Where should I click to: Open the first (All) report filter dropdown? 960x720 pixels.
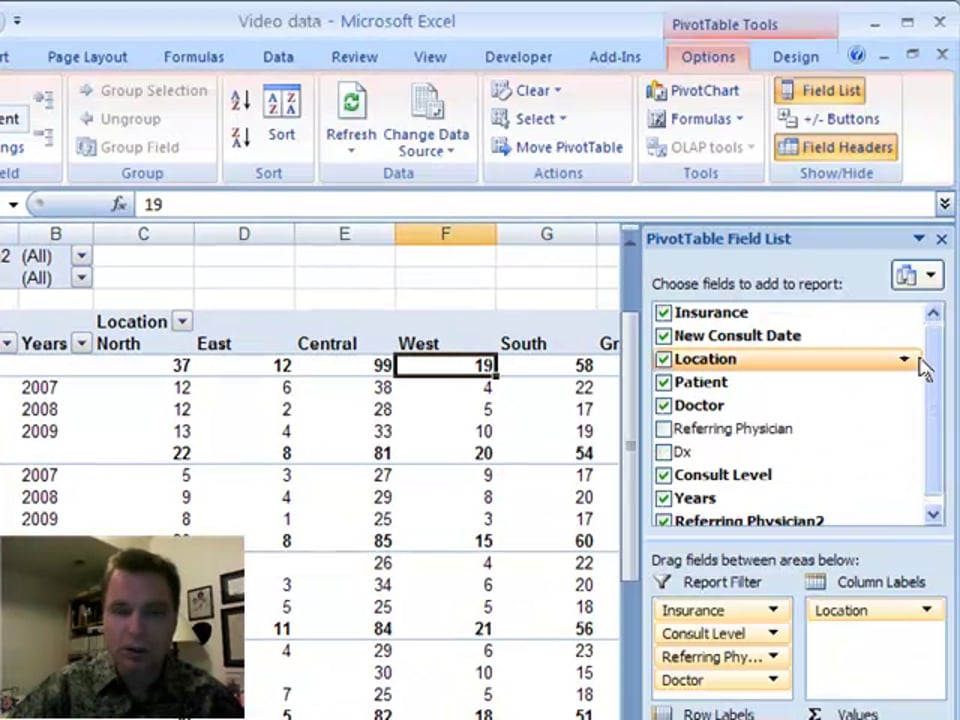tap(81, 255)
